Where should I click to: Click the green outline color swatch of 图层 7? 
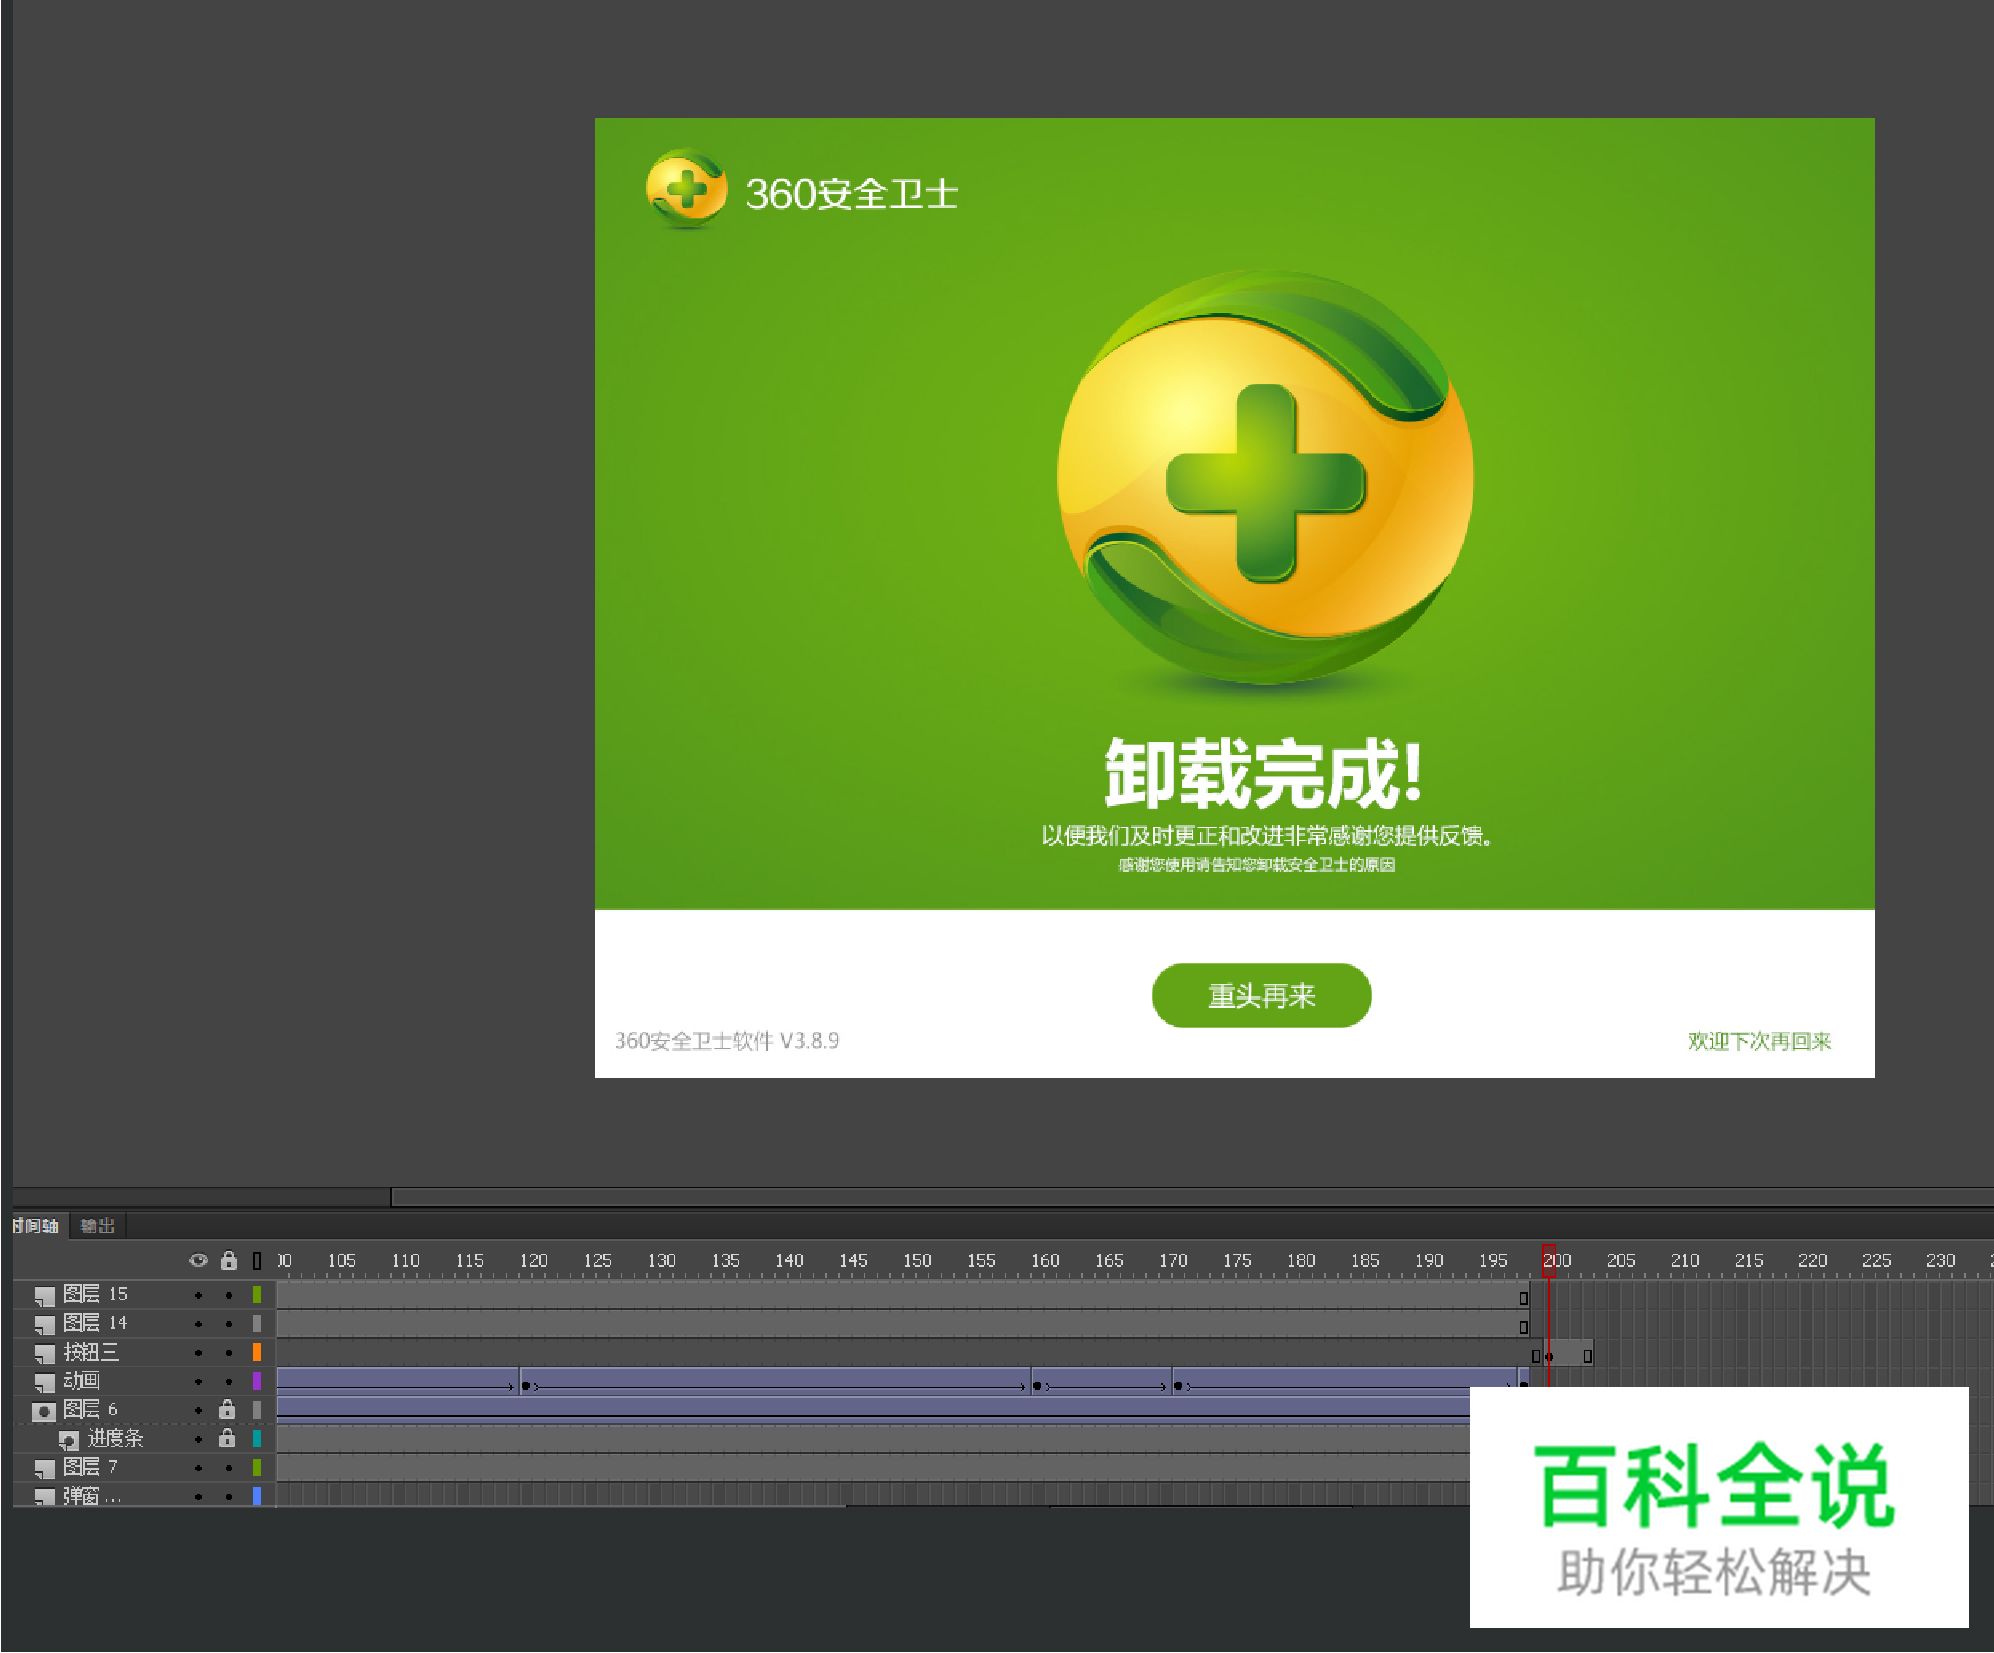(257, 1468)
